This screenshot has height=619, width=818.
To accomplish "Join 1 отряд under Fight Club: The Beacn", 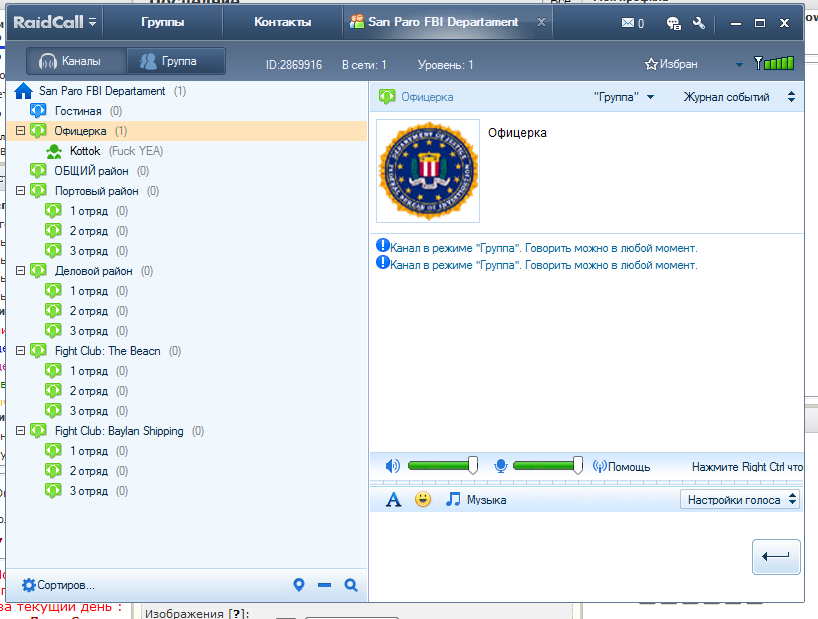I will 89,371.
